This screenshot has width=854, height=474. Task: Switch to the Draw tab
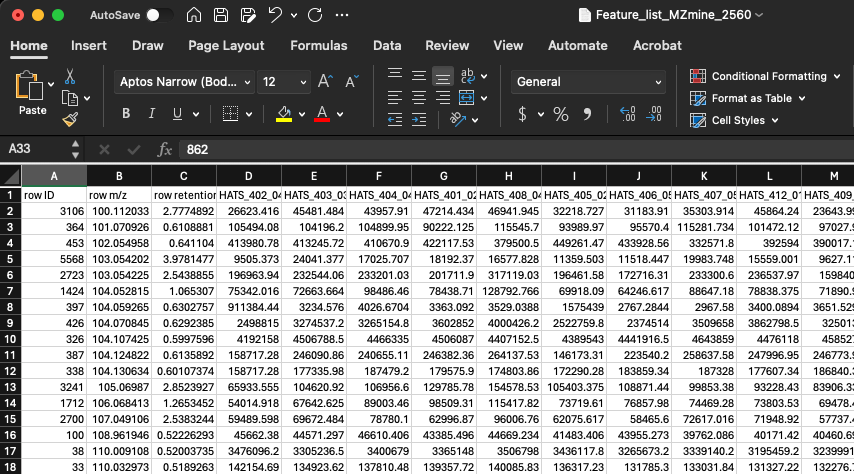click(x=148, y=46)
